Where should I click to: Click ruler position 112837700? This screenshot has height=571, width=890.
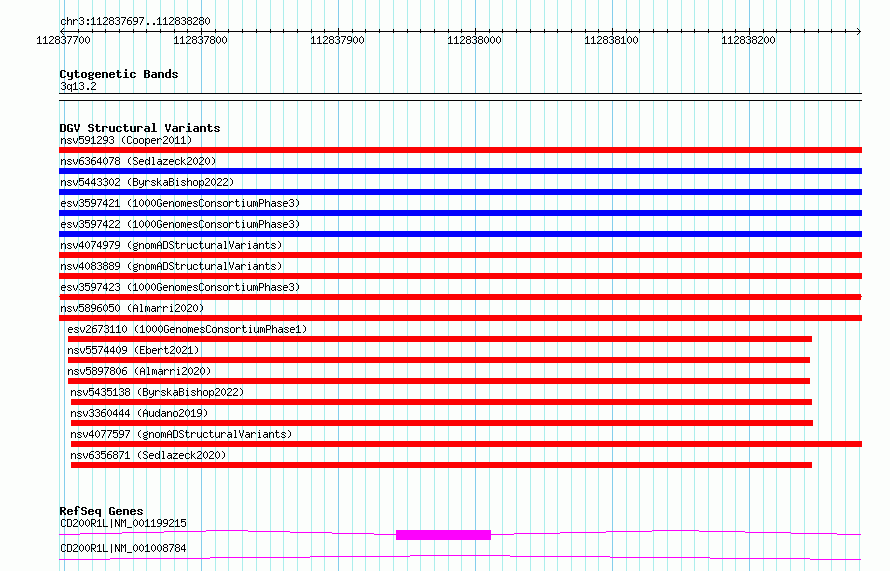click(63, 40)
